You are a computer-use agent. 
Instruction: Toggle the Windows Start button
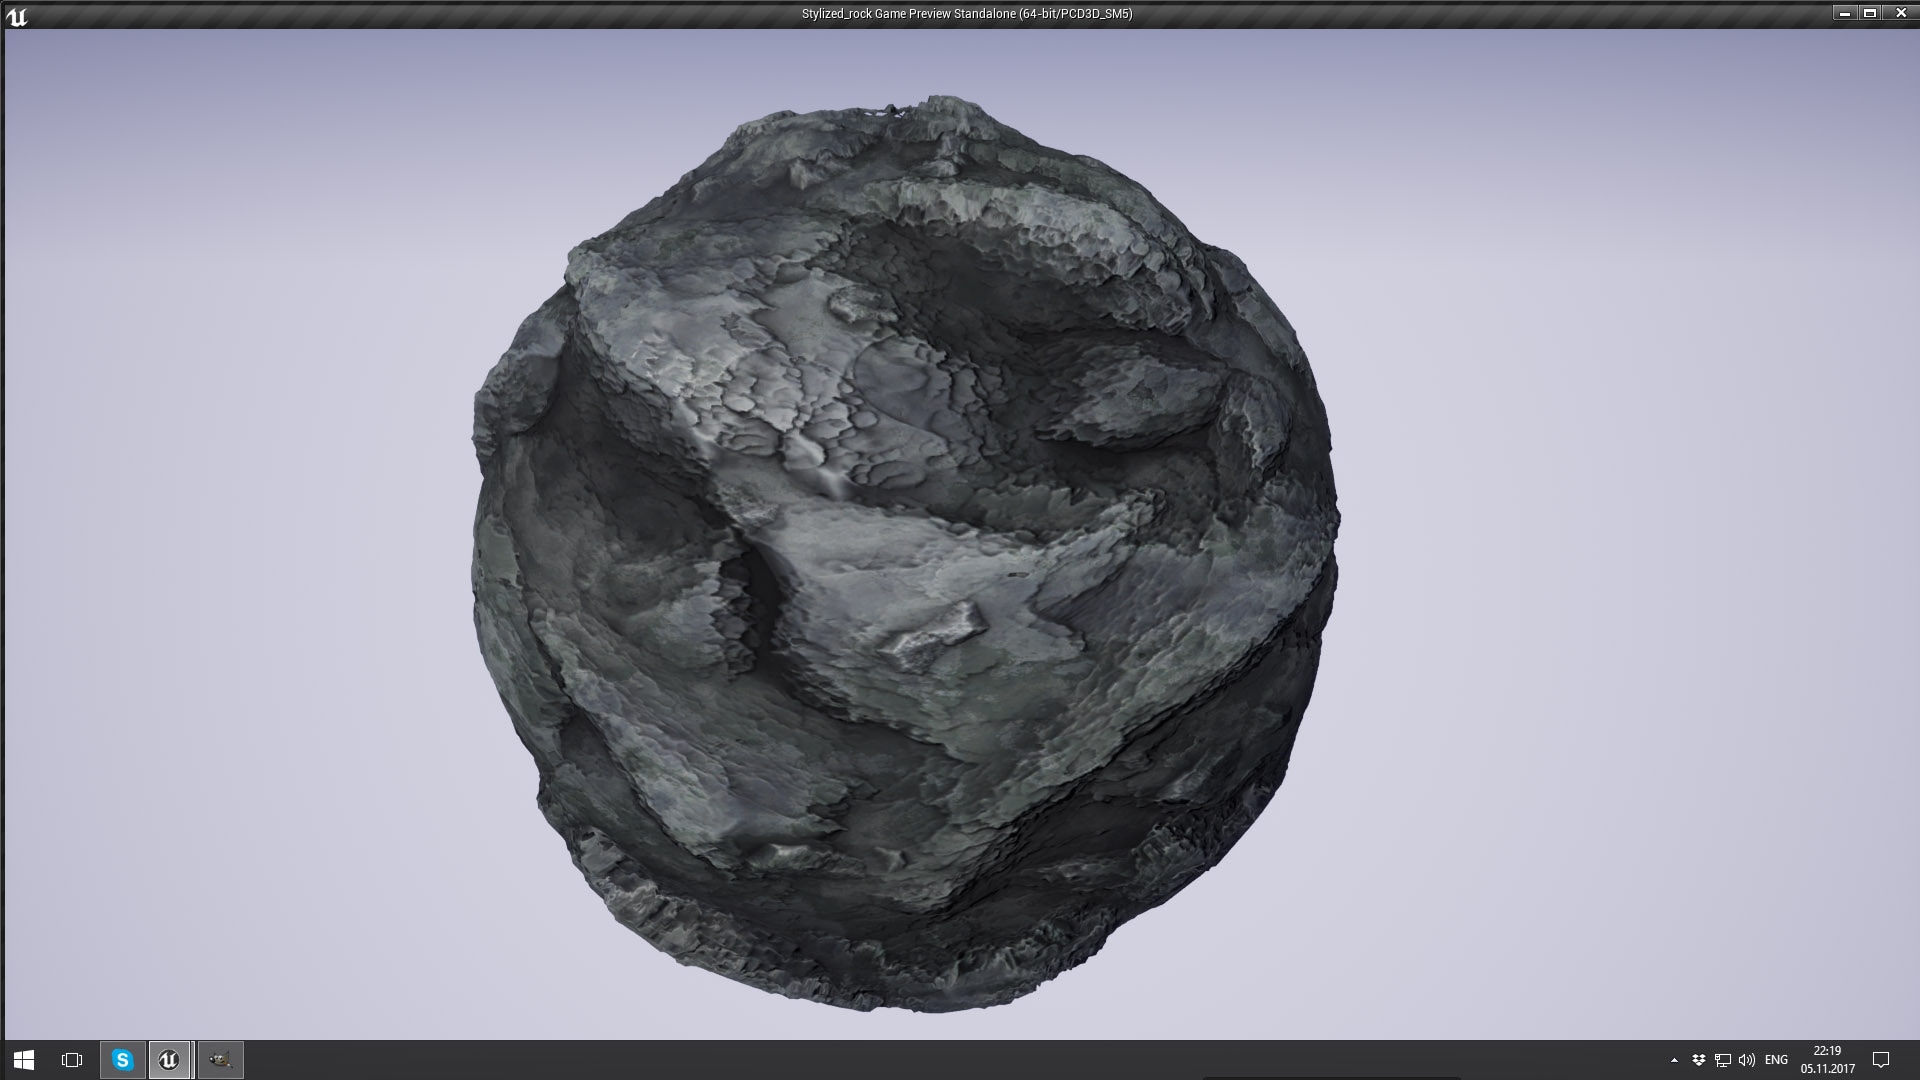coord(24,1060)
